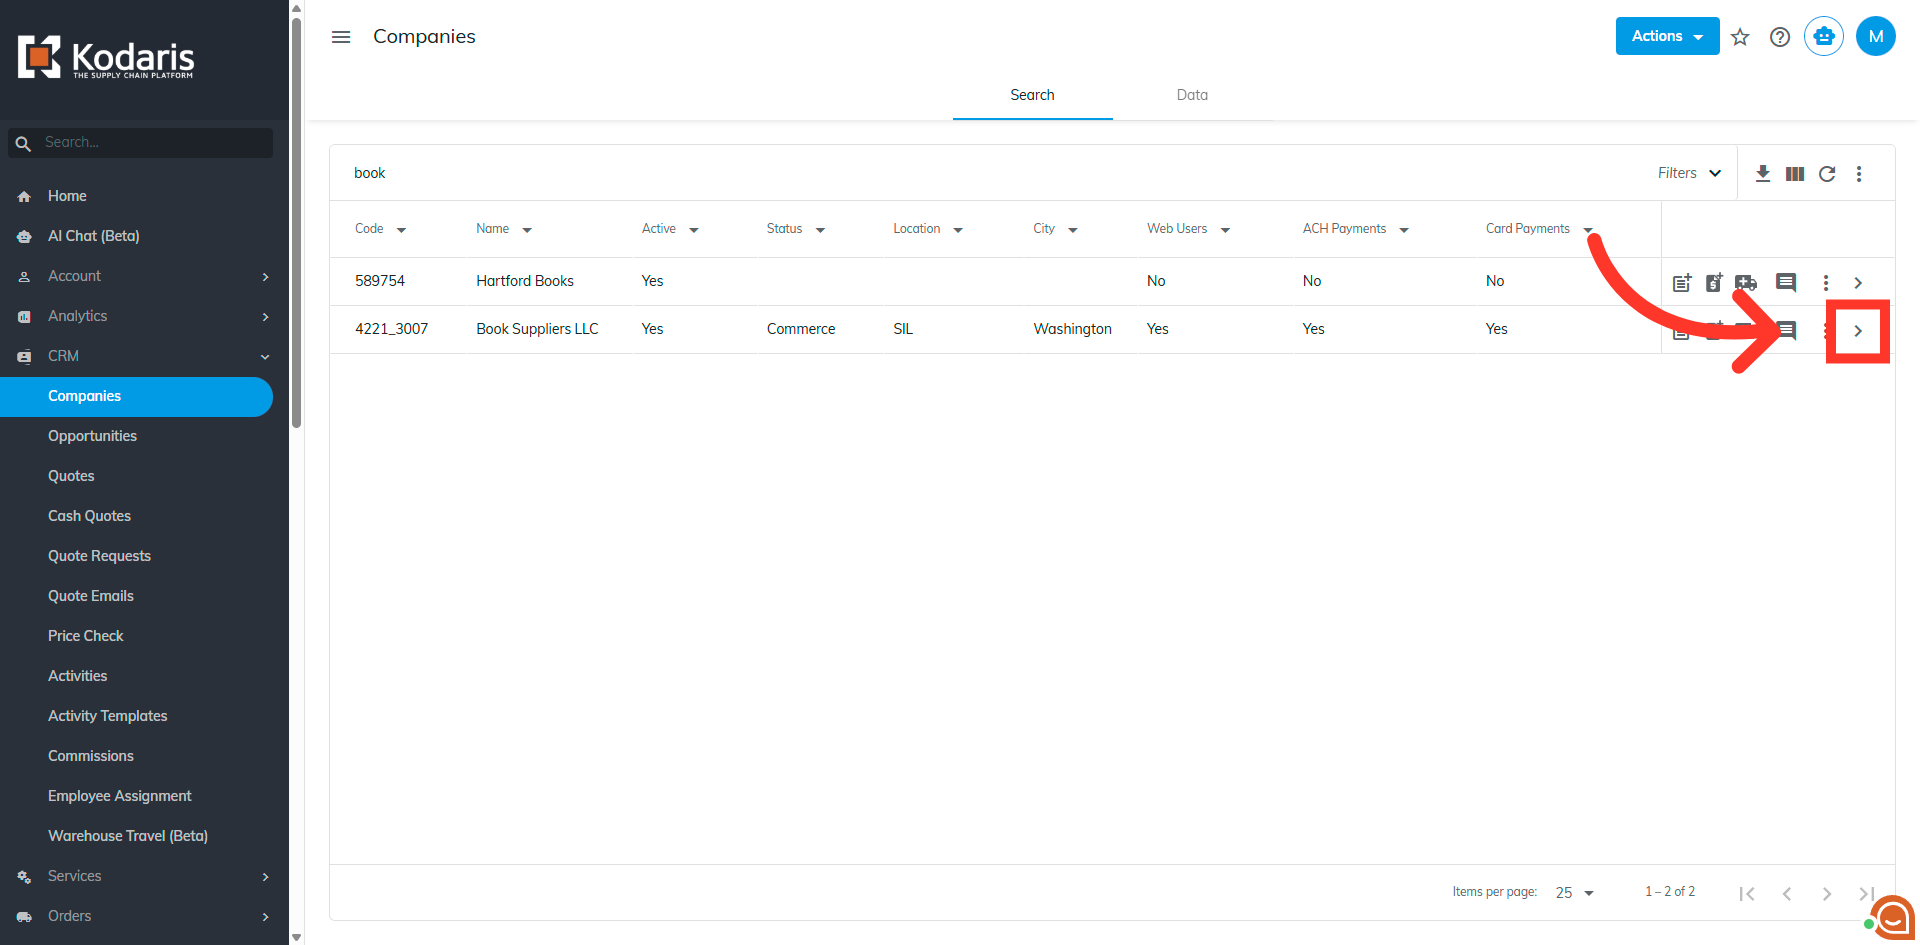This screenshot has height=945, width=1920.
Task: Open the hamburger menu beside the Companies title
Action: [341, 37]
